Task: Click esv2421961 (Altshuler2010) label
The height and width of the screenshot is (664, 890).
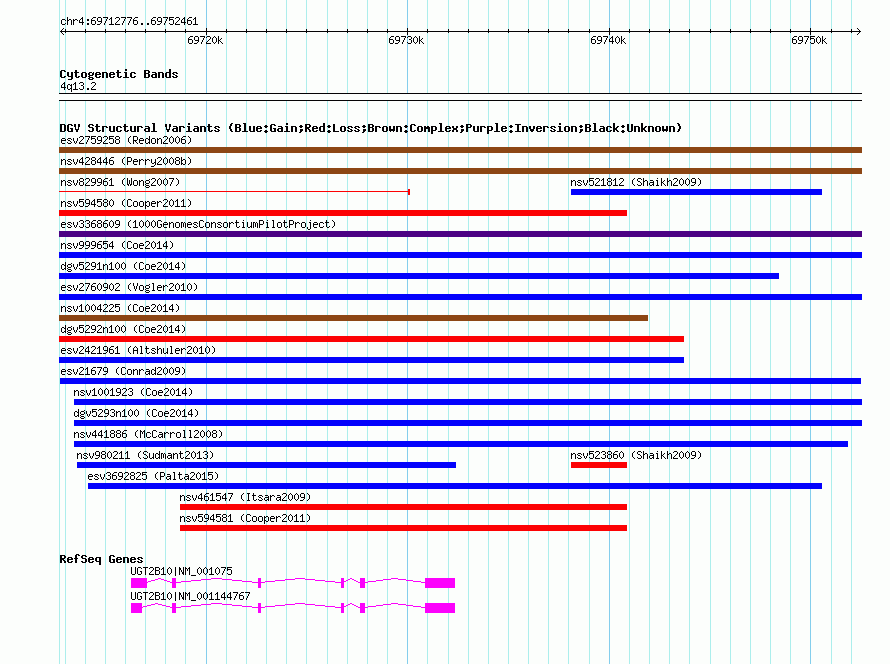Action: (x=138, y=350)
